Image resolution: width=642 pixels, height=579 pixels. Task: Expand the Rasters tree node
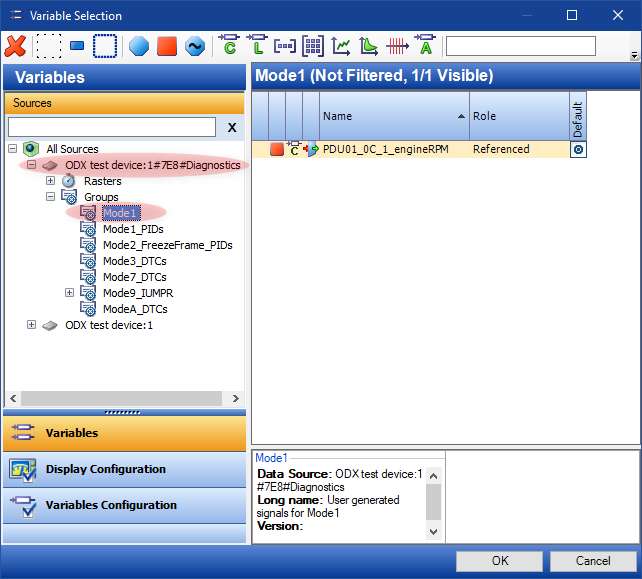click(50, 181)
